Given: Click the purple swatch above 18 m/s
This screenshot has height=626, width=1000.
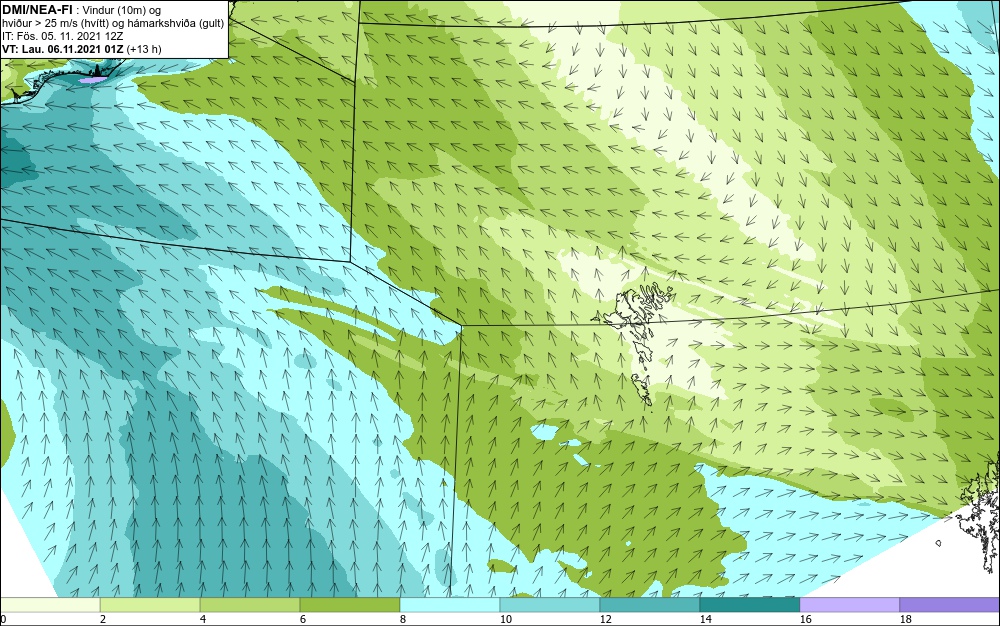Looking at the screenshot, I should pos(950,605).
